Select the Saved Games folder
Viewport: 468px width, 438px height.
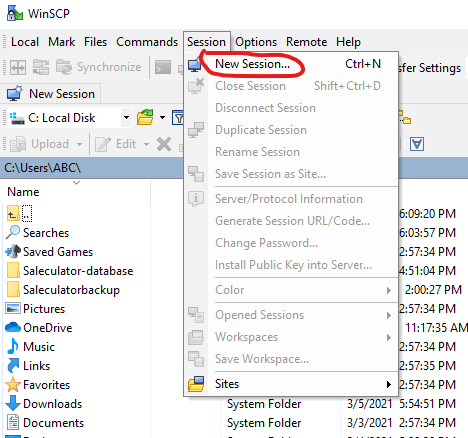point(49,252)
